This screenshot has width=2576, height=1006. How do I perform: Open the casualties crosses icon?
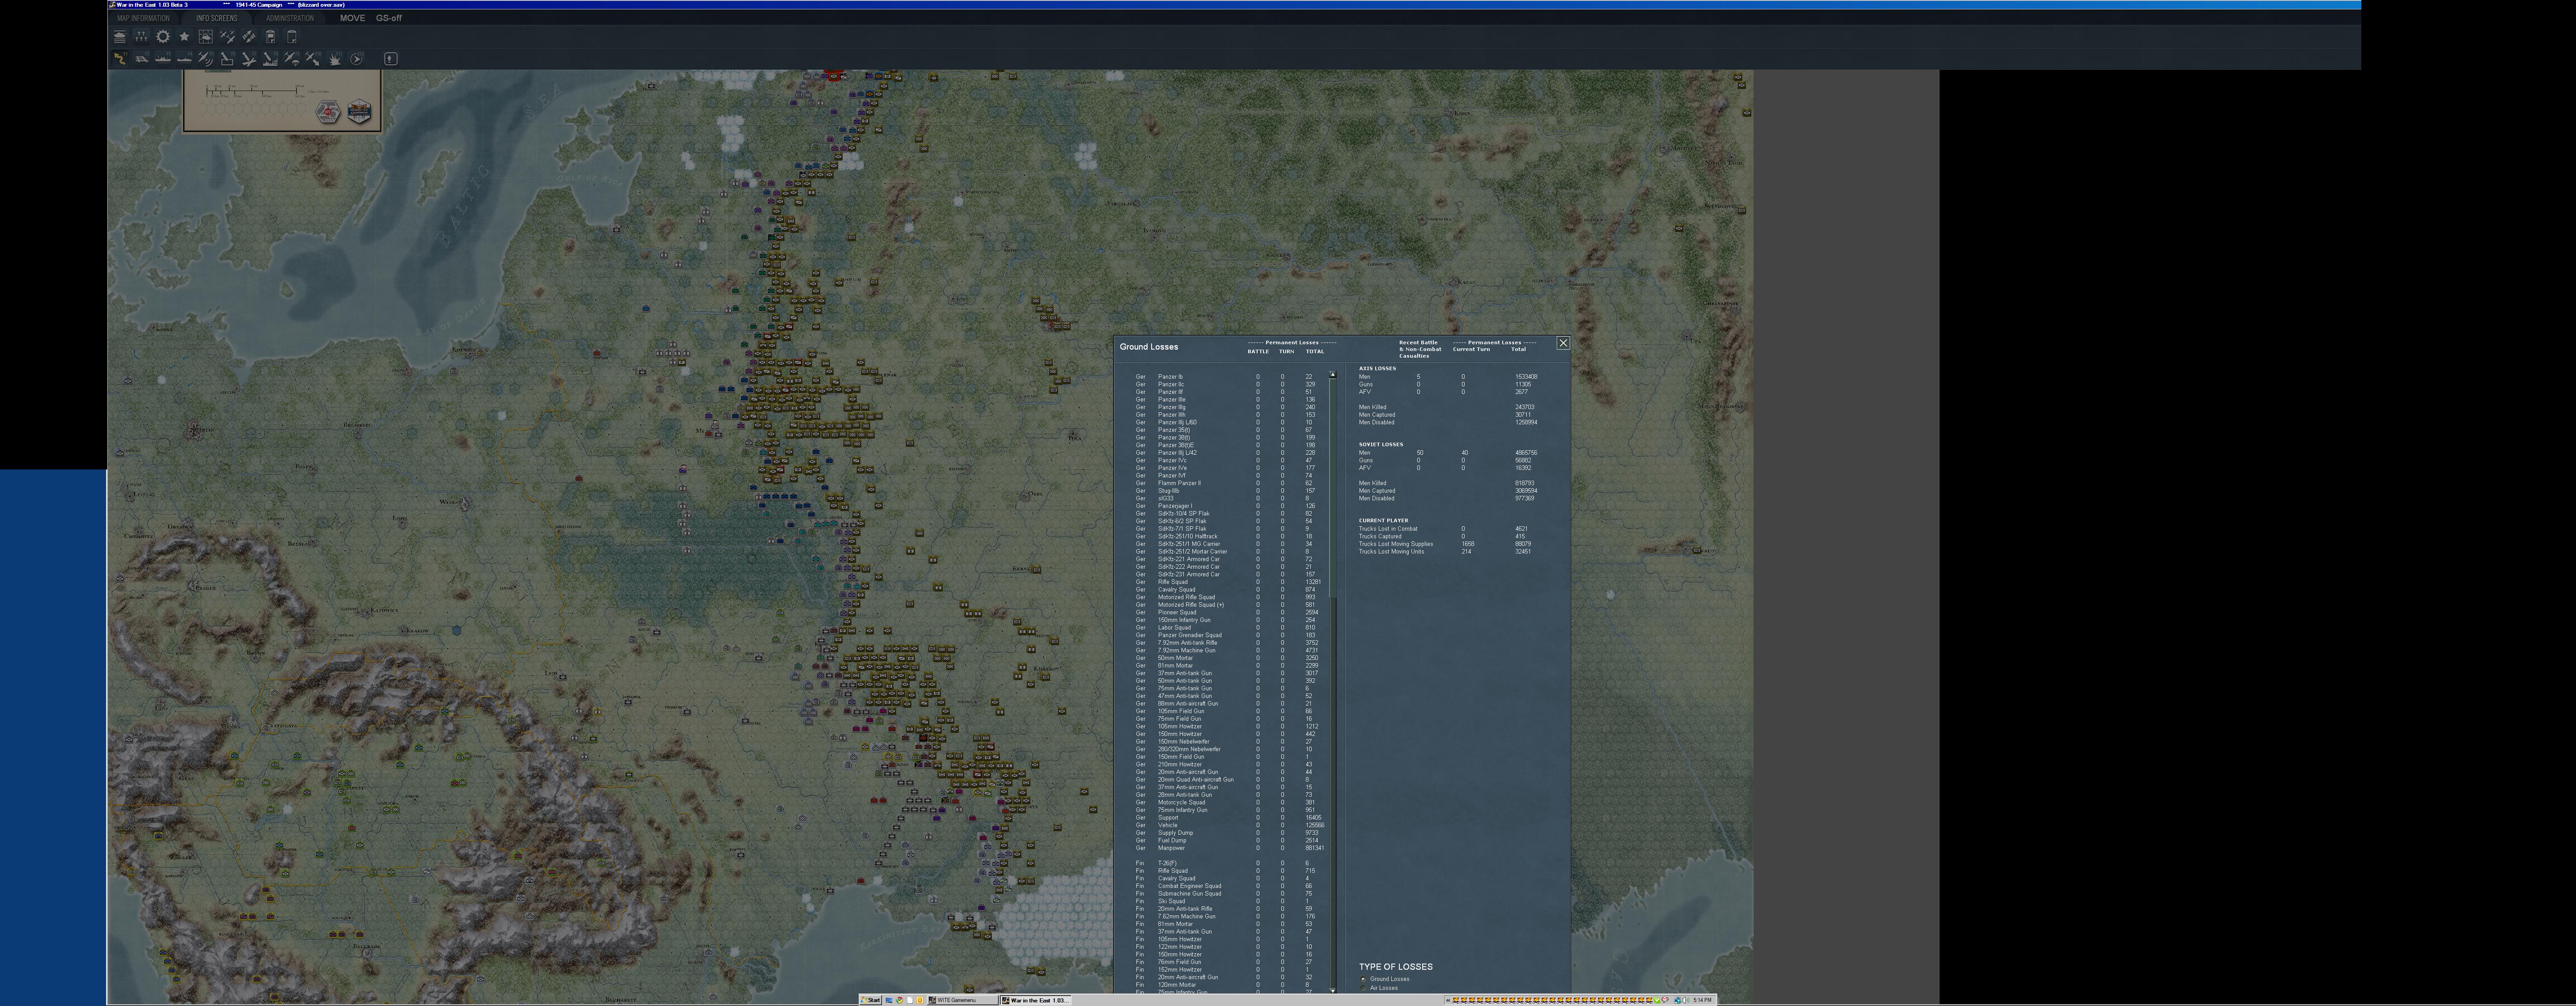pyautogui.click(x=141, y=37)
